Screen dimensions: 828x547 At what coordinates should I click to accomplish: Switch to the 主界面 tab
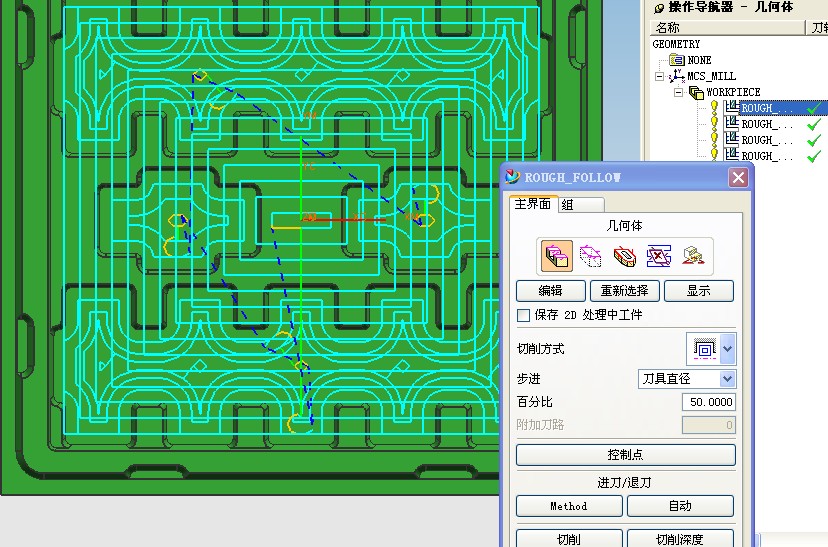pyautogui.click(x=533, y=204)
